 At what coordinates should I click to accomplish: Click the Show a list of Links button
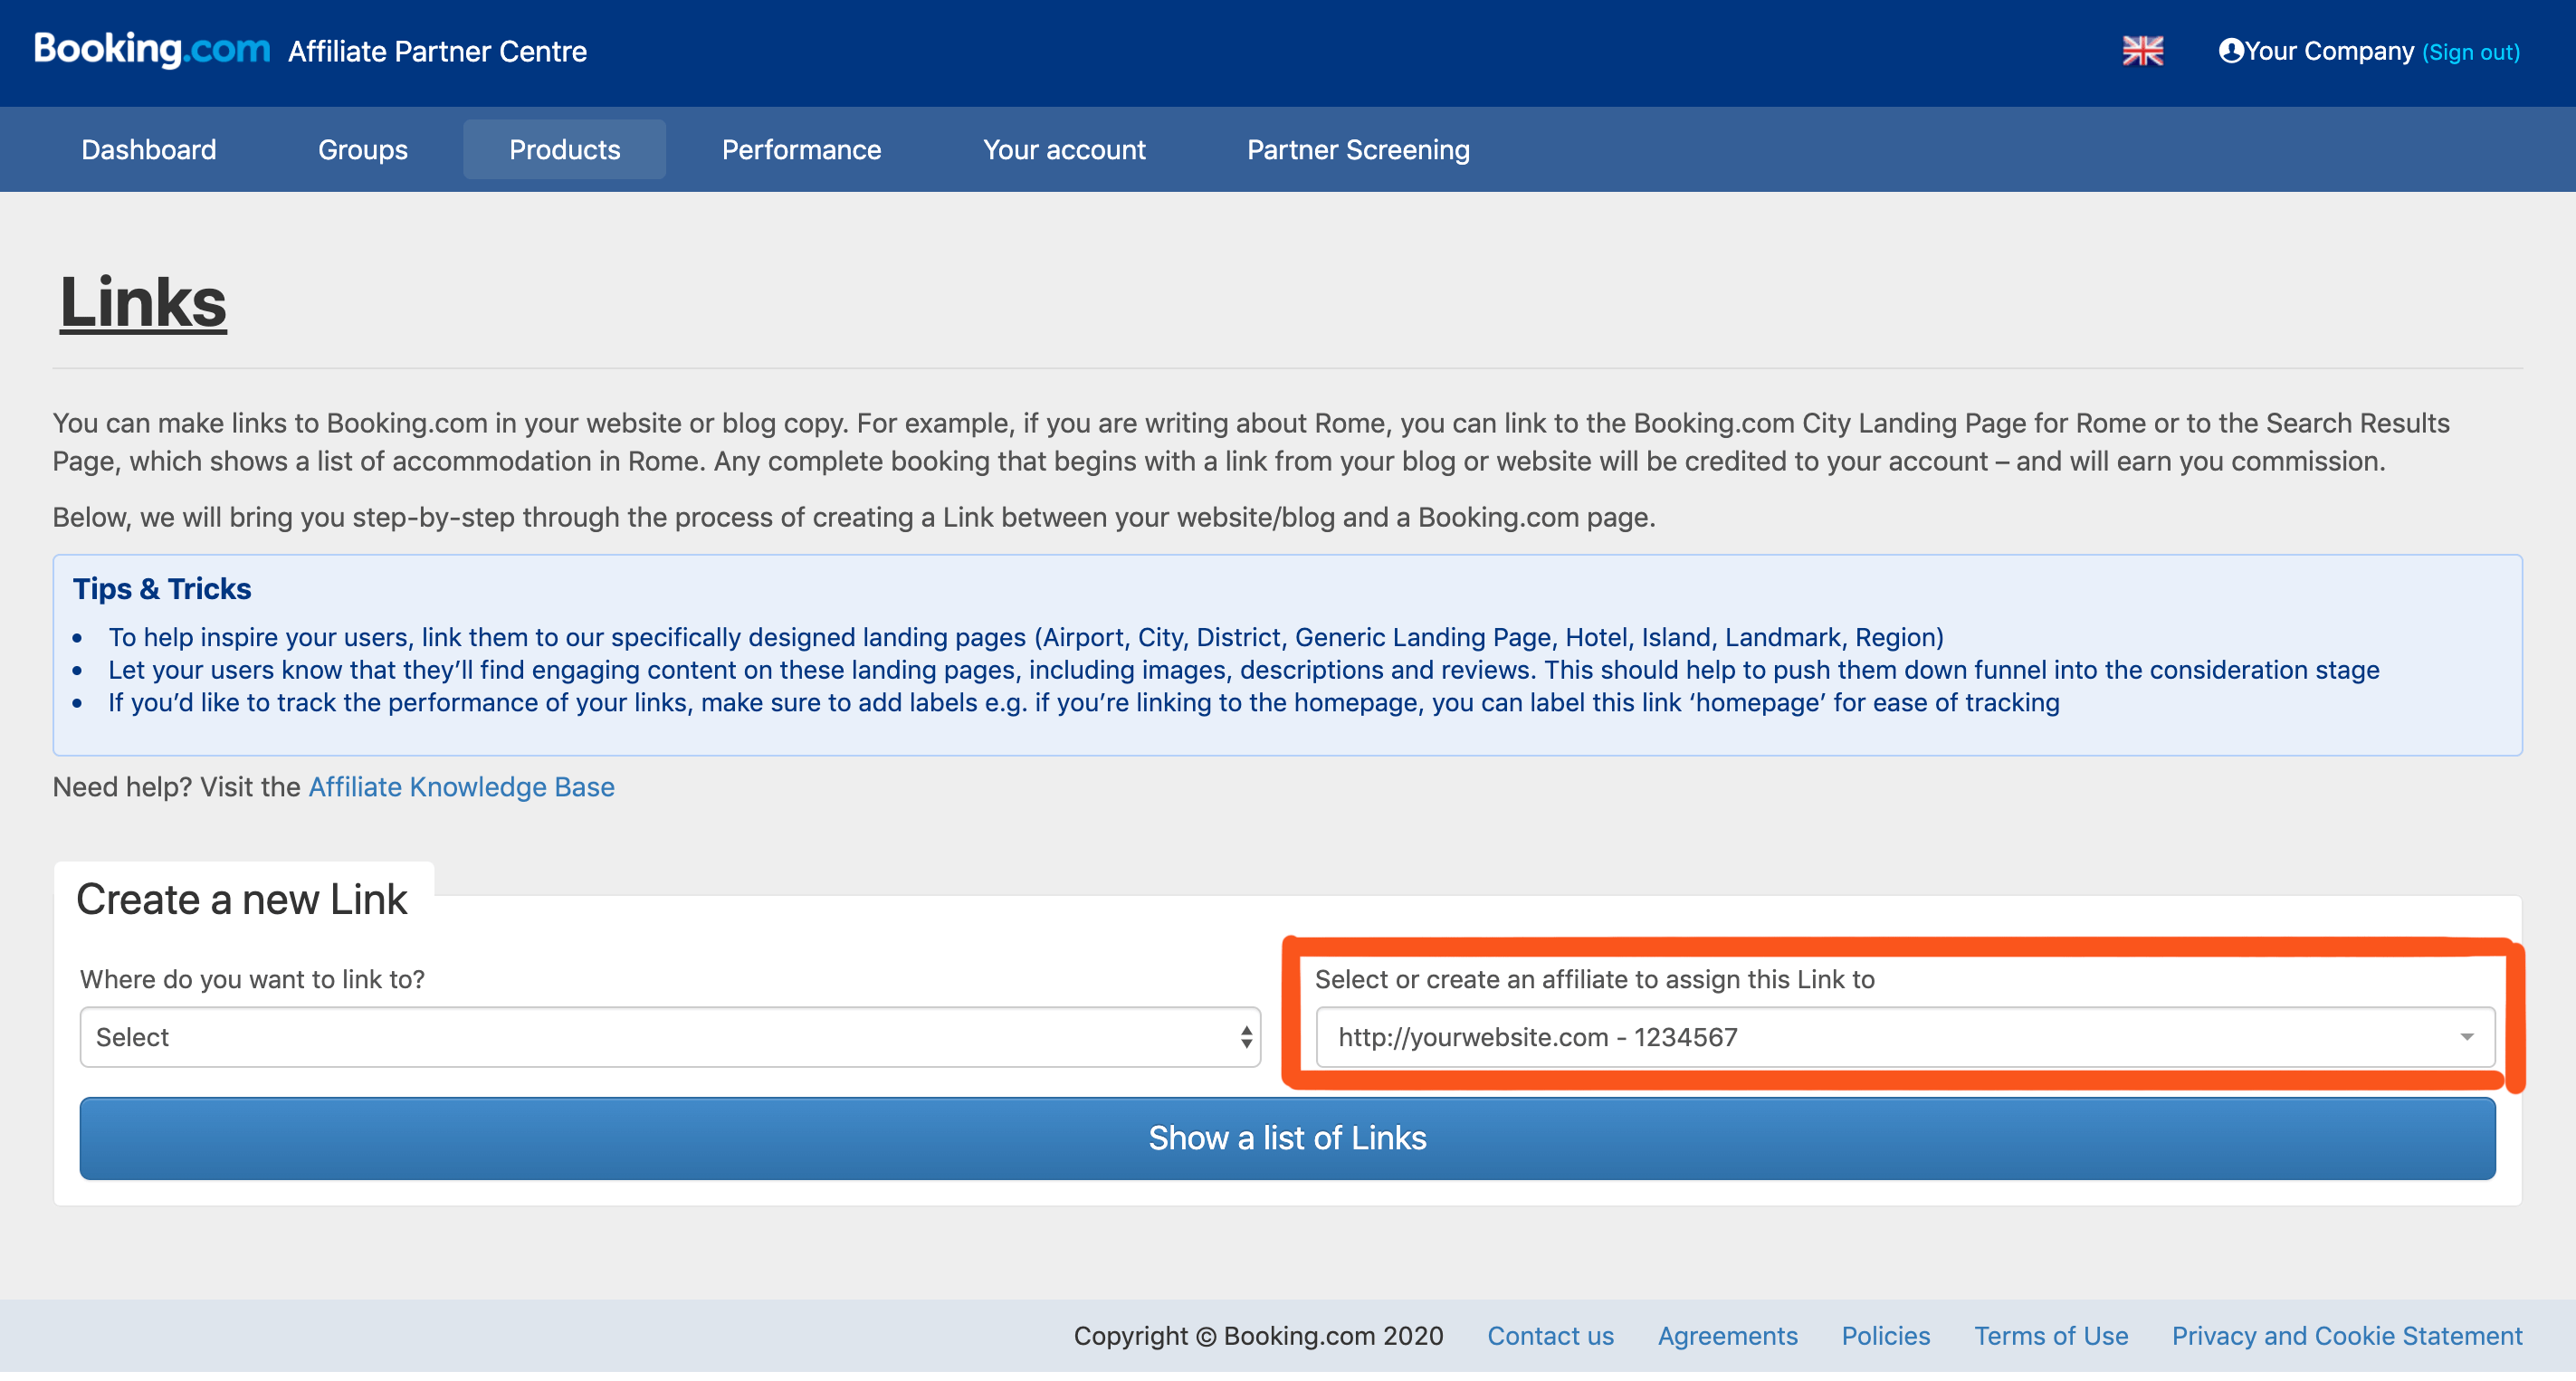(1287, 1138)
